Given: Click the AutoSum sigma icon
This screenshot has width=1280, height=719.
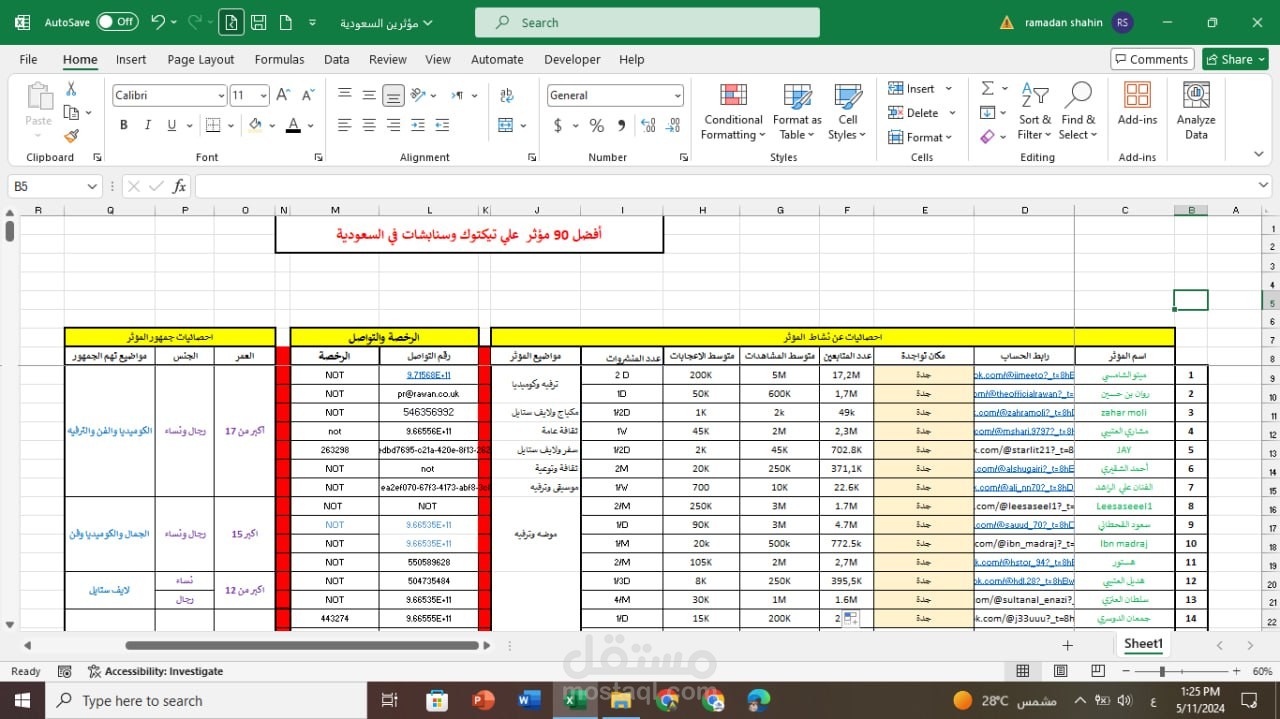Looking at the screenshot, I should point(987,88).
